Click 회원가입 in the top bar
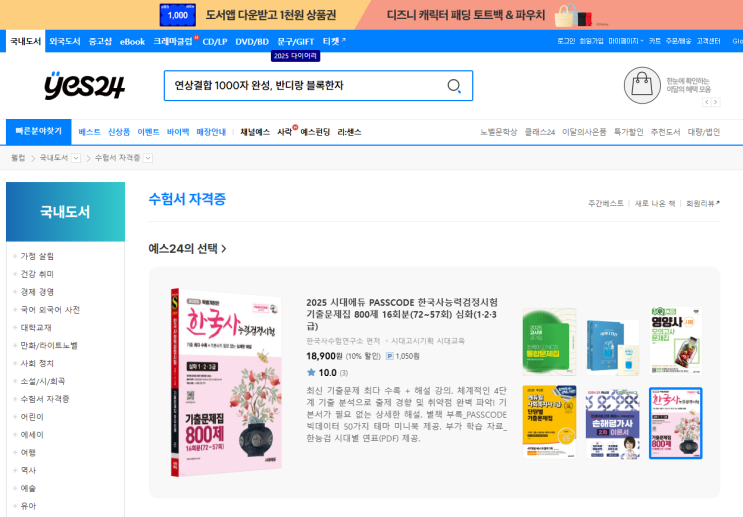Viewport: 743px width, 517px height. click(x=591, y=41)
